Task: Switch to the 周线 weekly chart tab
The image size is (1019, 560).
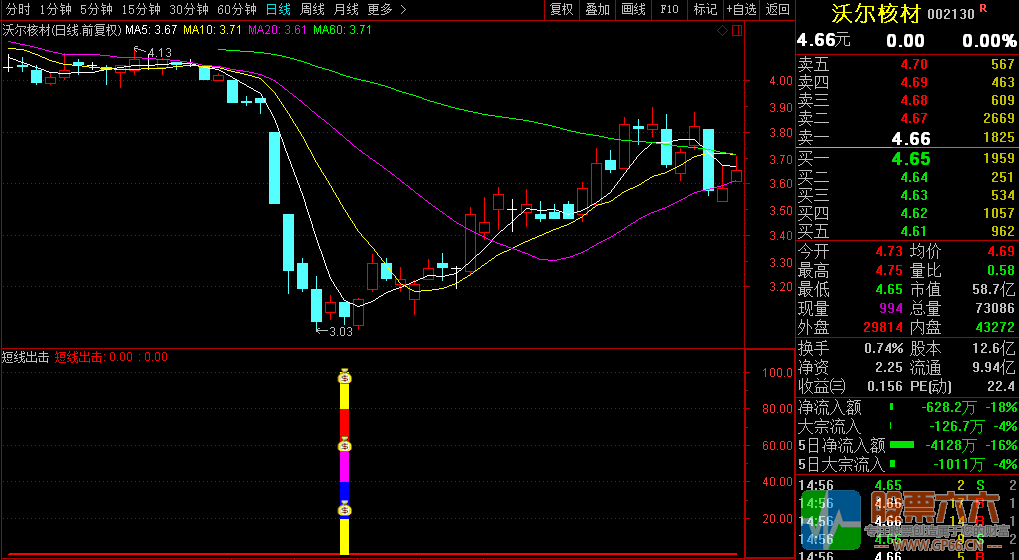Action: [313, 9]
